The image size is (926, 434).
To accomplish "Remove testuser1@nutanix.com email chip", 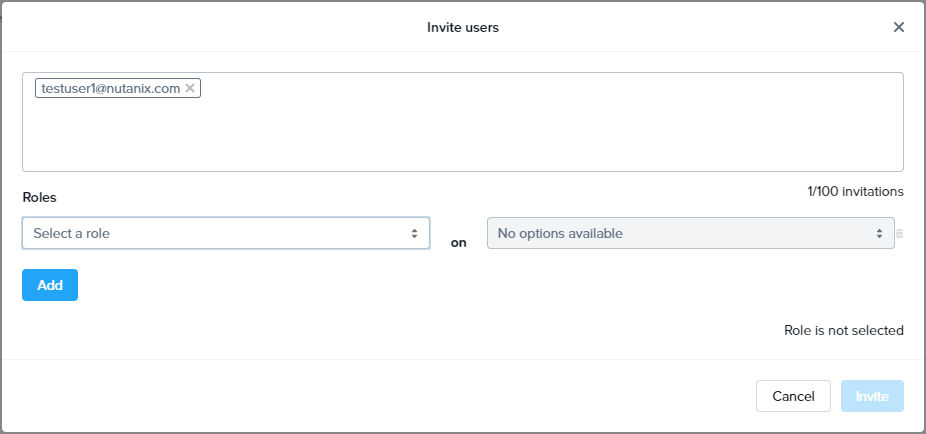I will (190, 88).
